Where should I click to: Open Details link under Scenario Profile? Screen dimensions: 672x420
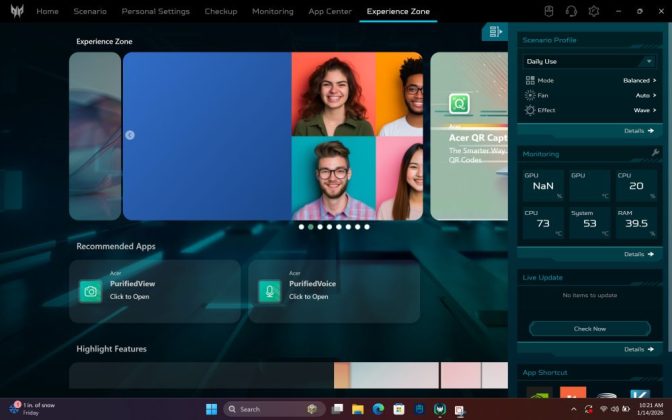tap(638, 130)
